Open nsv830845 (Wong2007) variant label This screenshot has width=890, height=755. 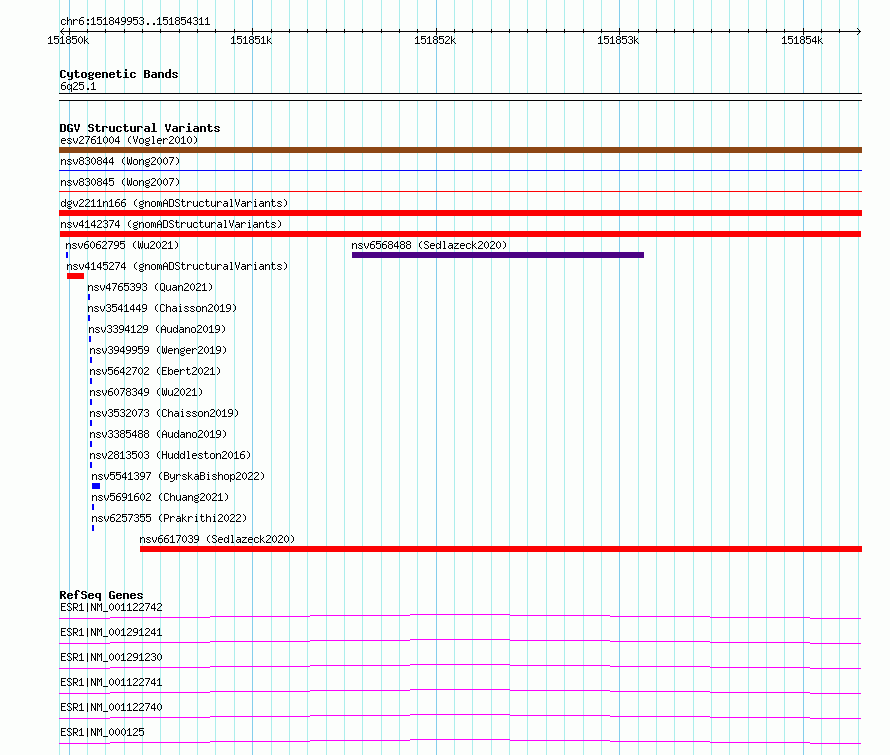120,182
